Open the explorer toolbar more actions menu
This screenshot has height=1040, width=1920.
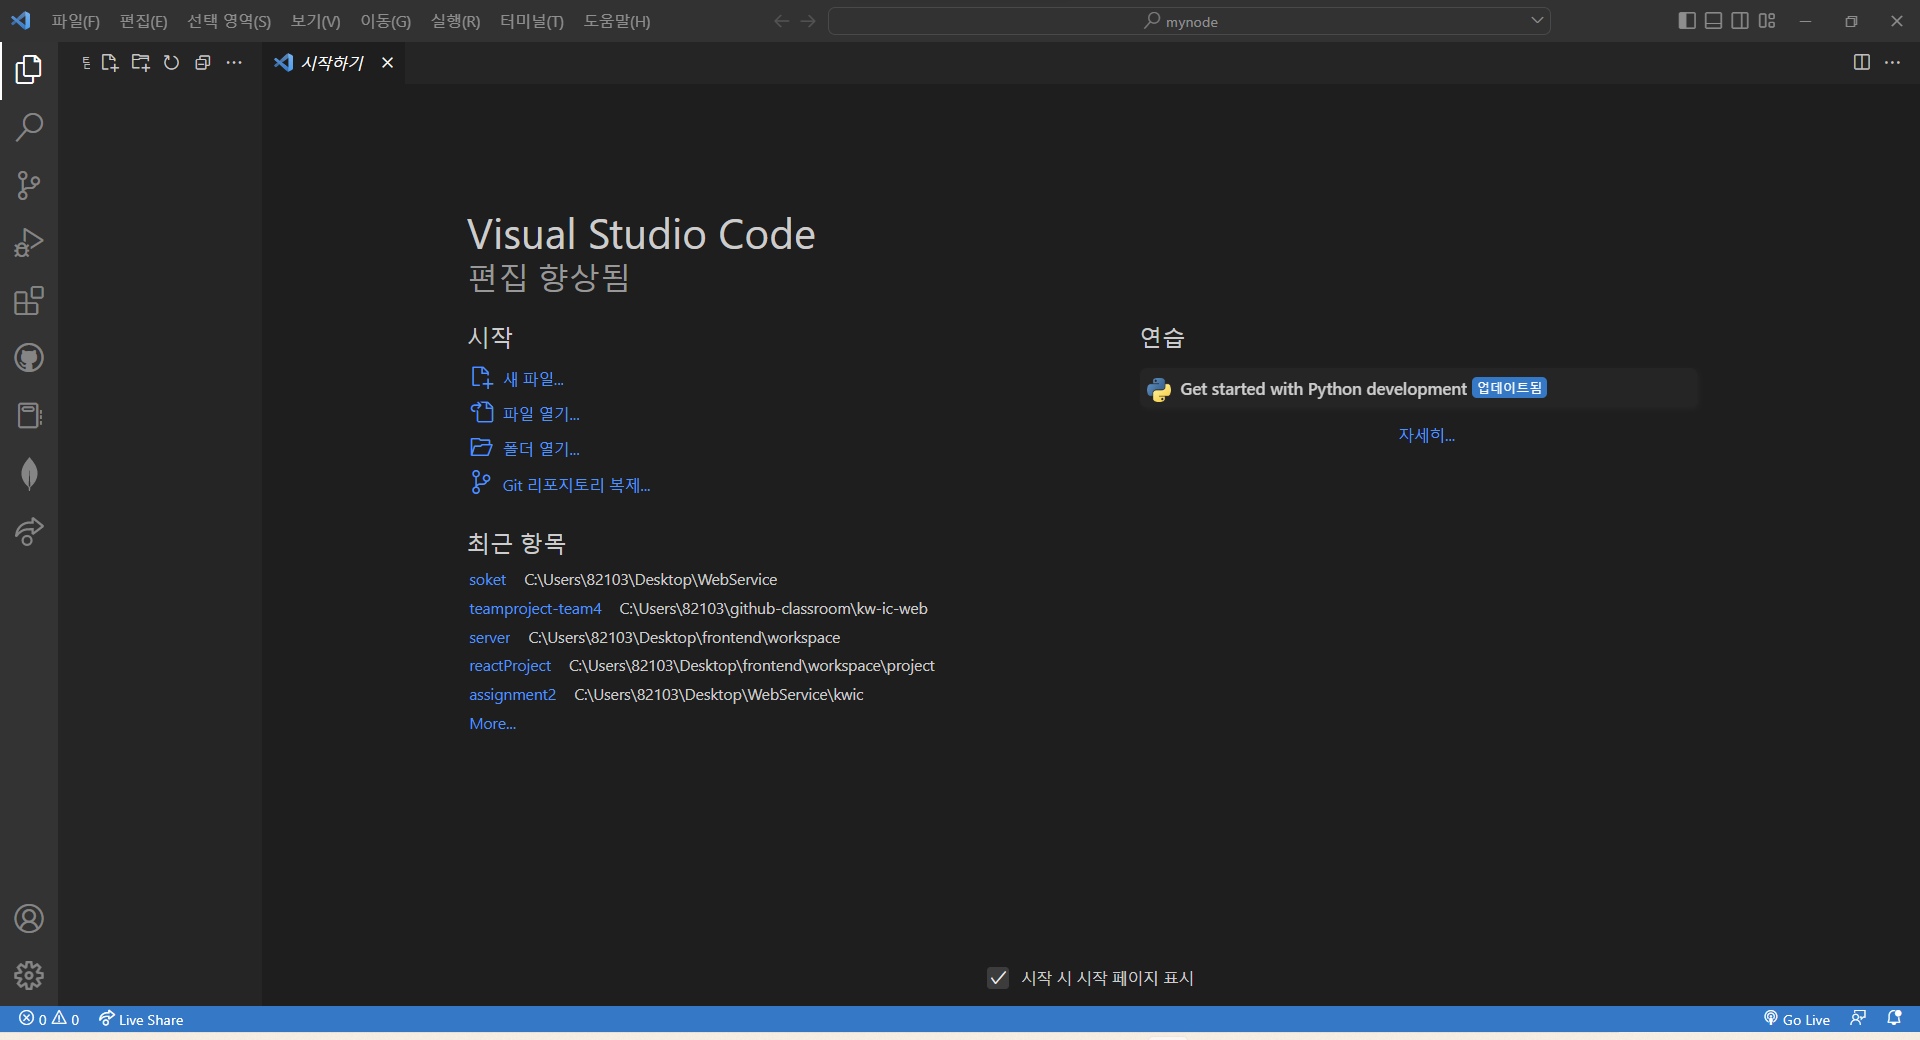pyautogui.click(x=234, y=62)
